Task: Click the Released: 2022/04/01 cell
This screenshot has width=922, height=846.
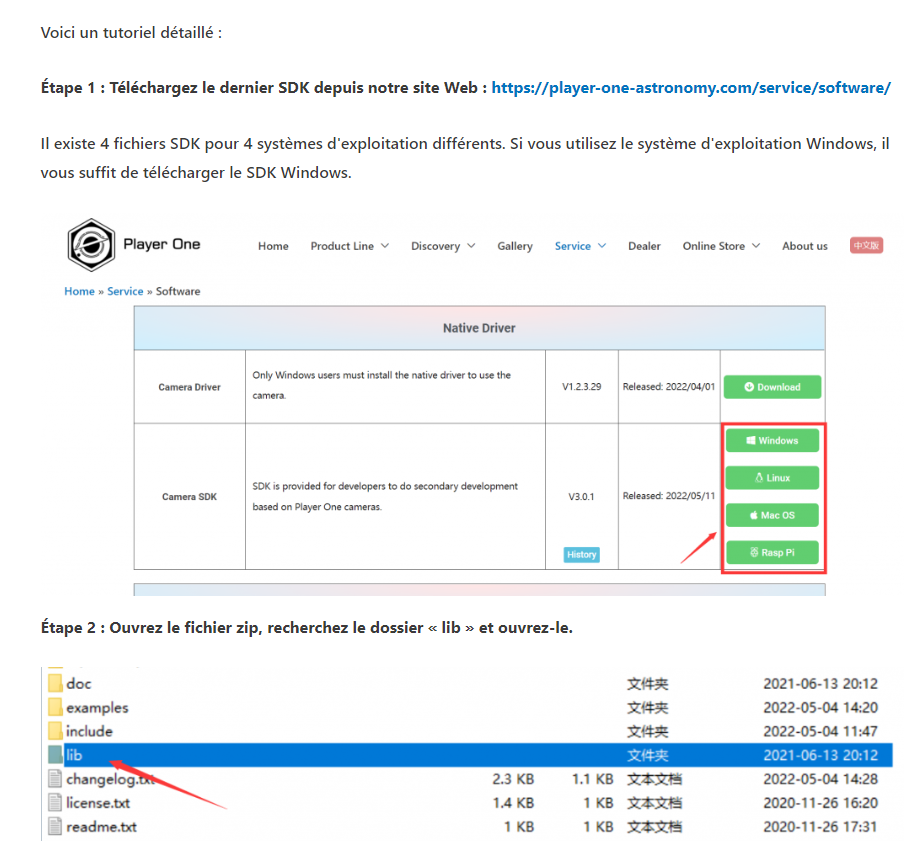Action: tap(669, 386)
